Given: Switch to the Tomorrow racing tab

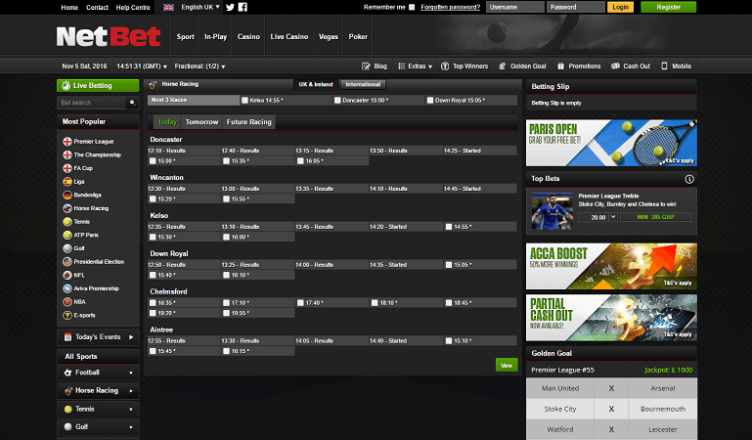Looking at the screenshot, I should [202, 122].
